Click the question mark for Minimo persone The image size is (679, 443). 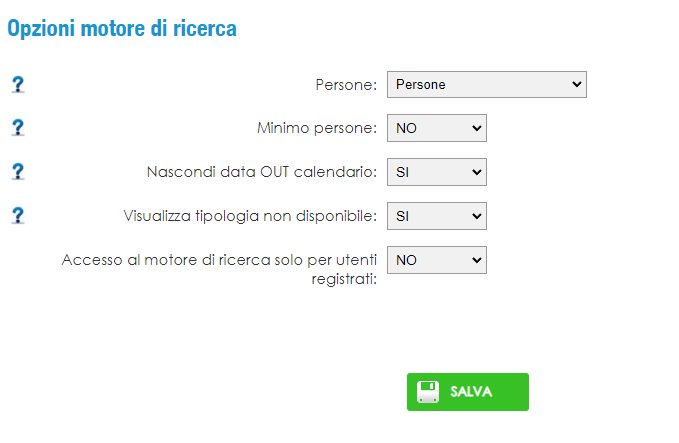point(18,128)
